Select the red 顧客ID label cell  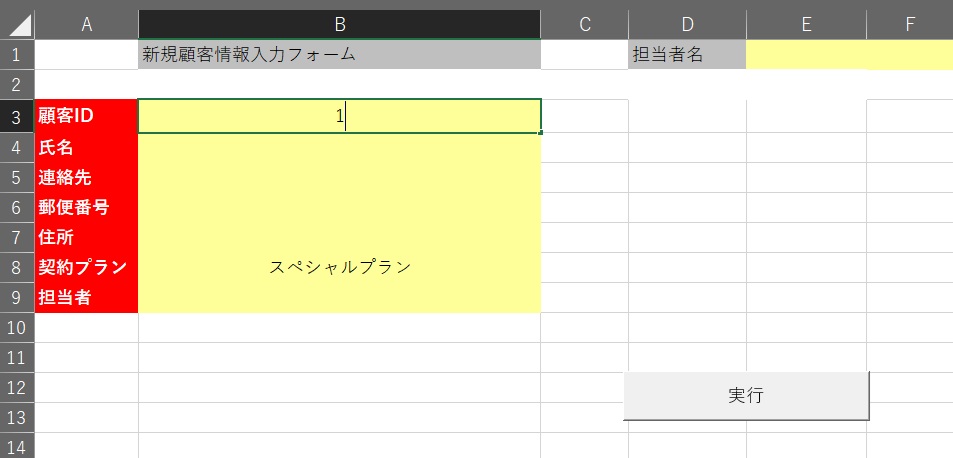coord(86,116)
